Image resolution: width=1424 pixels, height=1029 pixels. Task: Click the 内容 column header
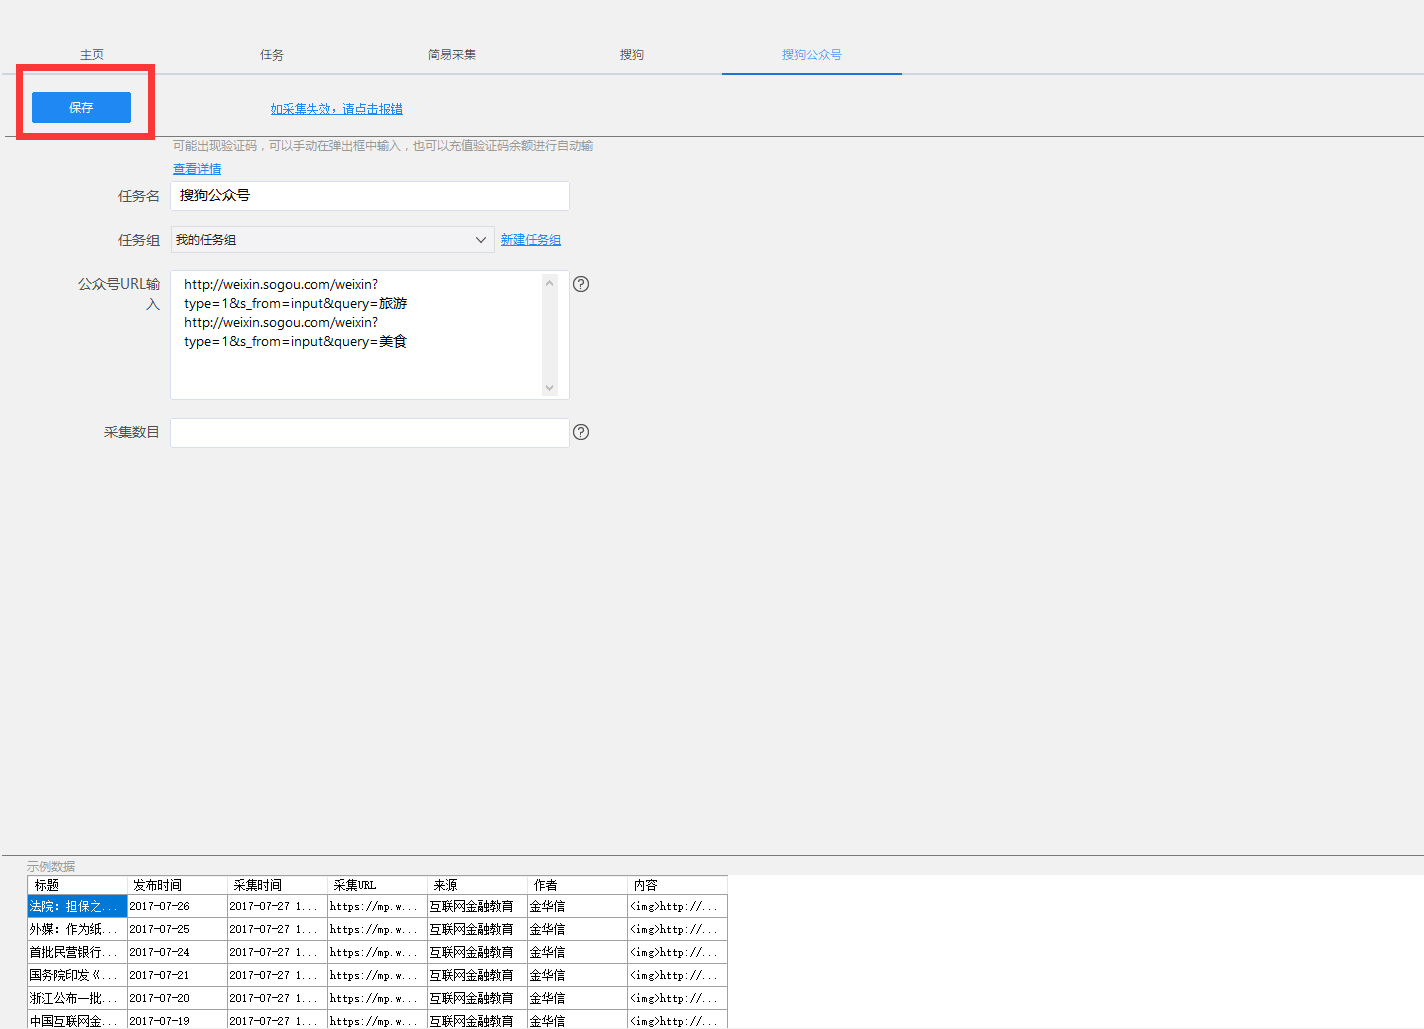[678, 885]
